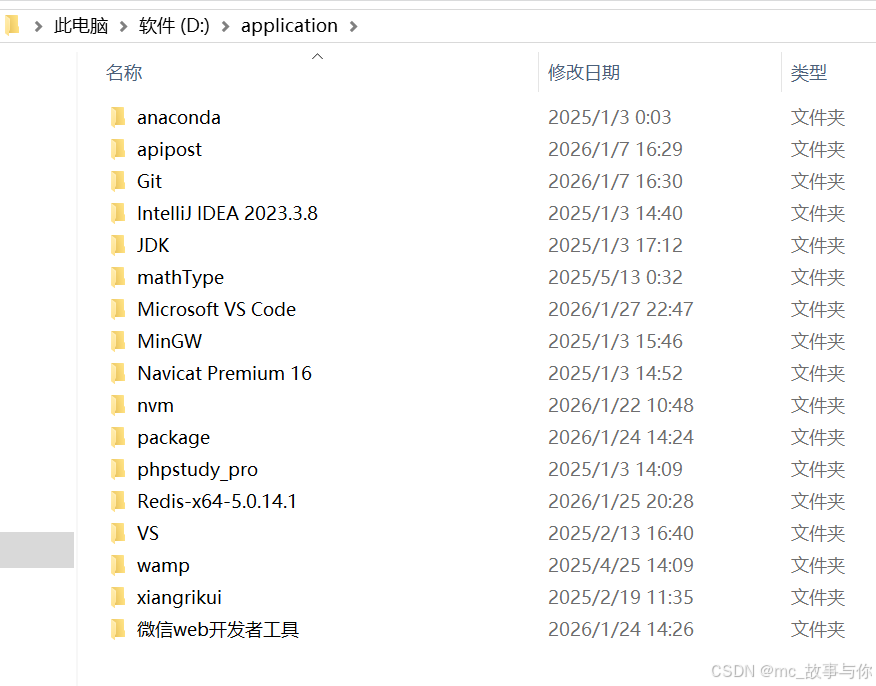
Task: Select the apipost folder name
Action: 169,150
